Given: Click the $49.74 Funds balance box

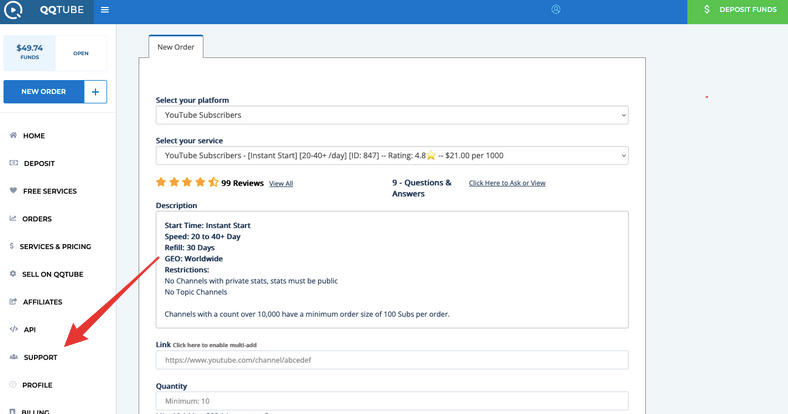Looking at the screenshot, I should click(x=30, y=52).
